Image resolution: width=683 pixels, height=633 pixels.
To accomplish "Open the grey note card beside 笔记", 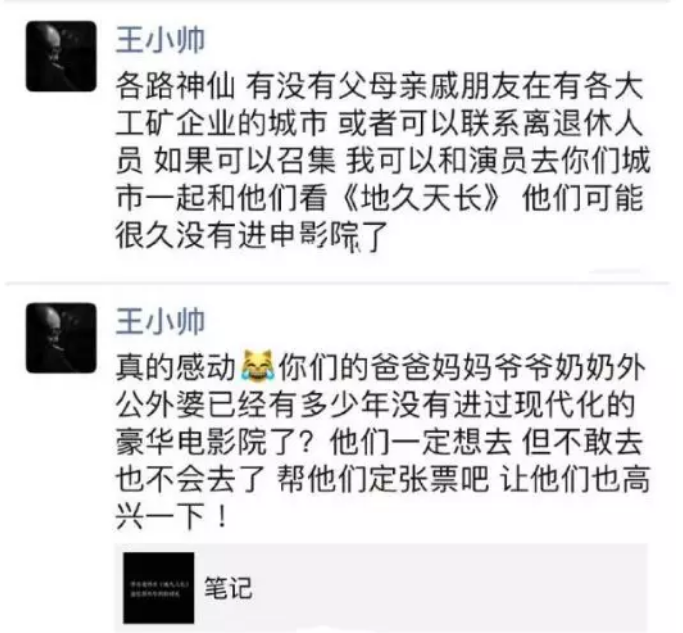I will 381,588.
